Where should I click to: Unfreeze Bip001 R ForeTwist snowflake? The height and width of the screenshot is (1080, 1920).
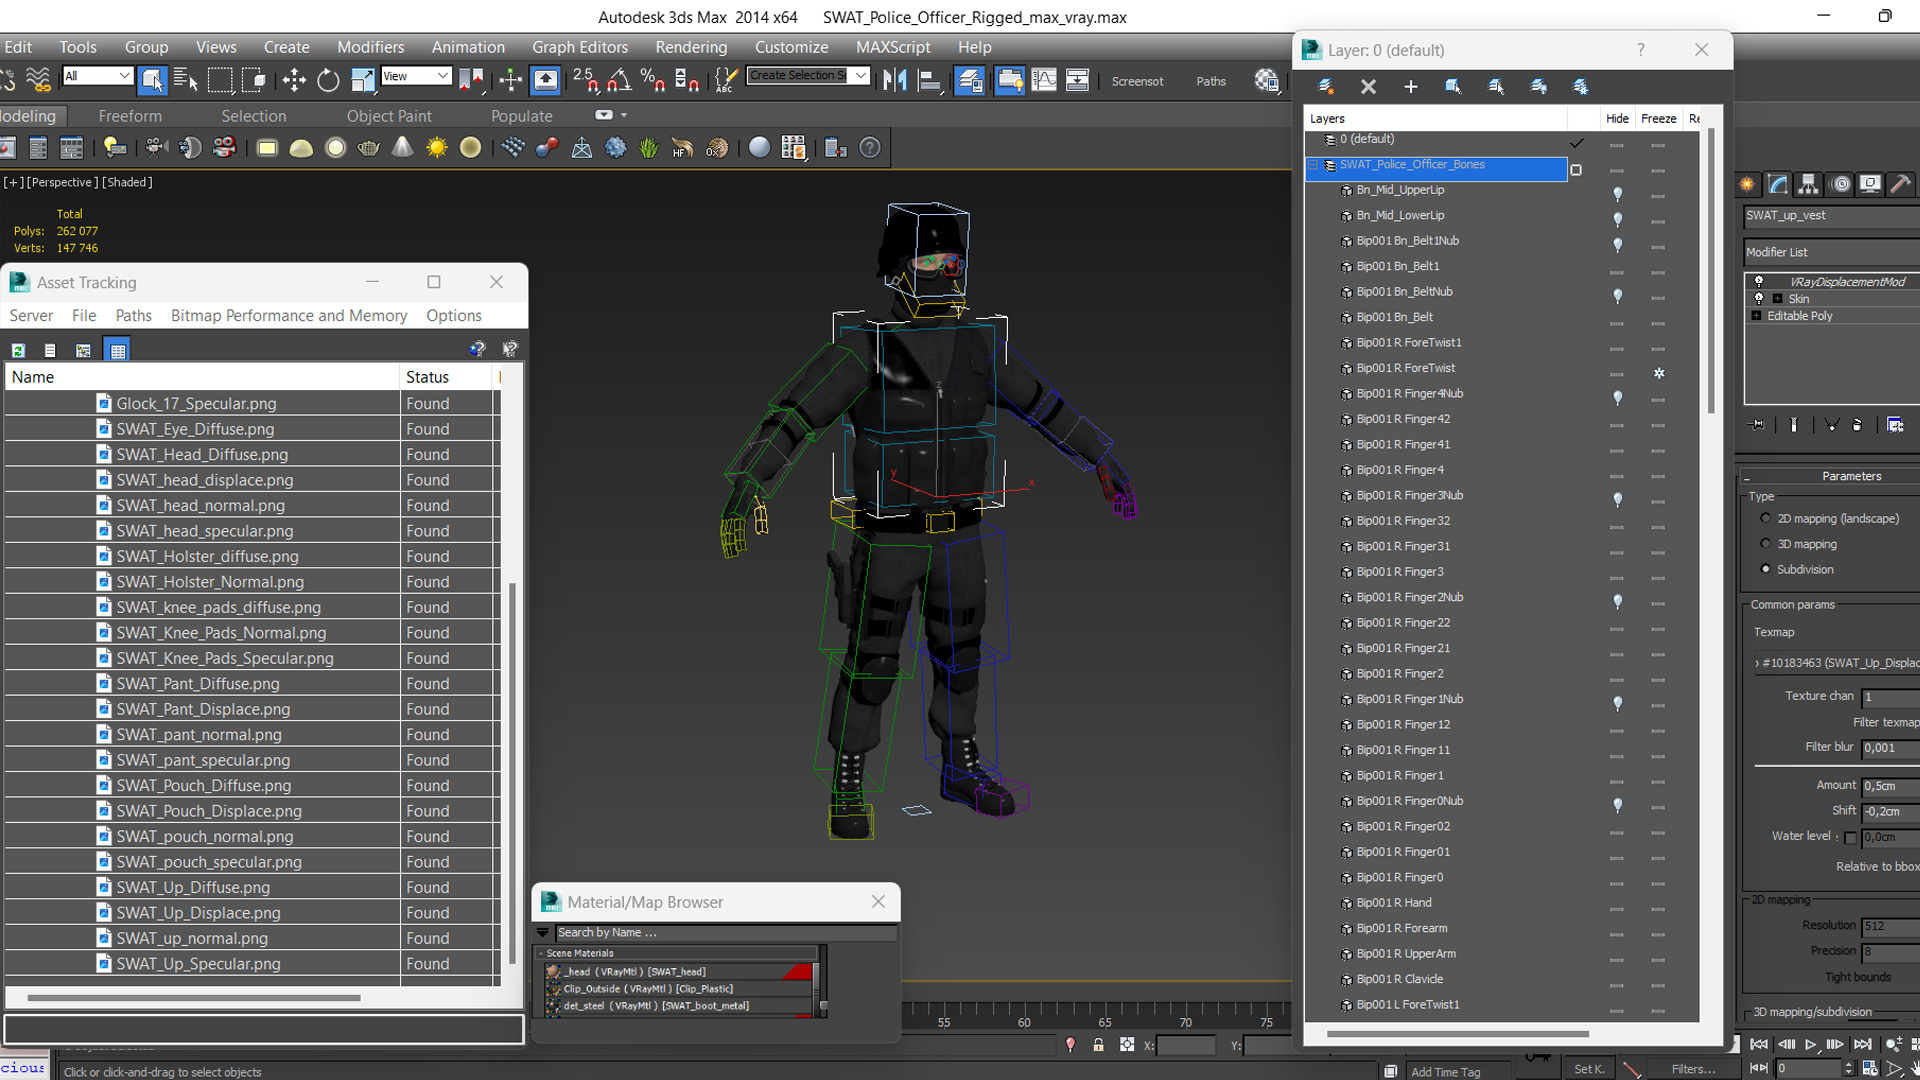pyautogui.click(x=1659, y=372)
